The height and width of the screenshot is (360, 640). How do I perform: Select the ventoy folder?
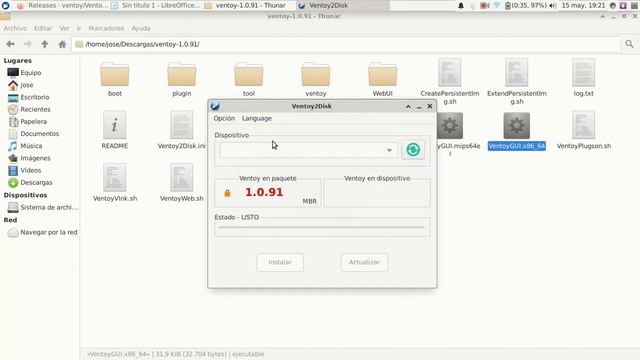(x=316, y=80)
